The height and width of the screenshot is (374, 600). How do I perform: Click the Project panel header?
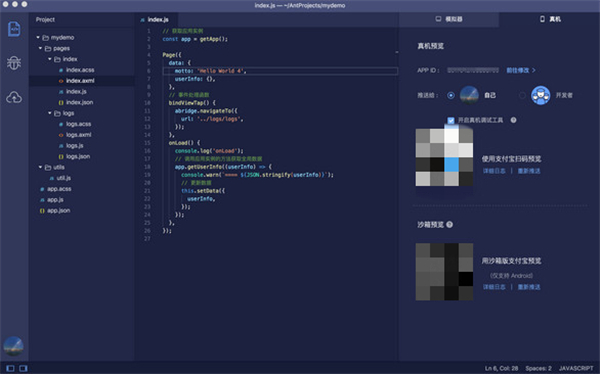pos(45,20)
